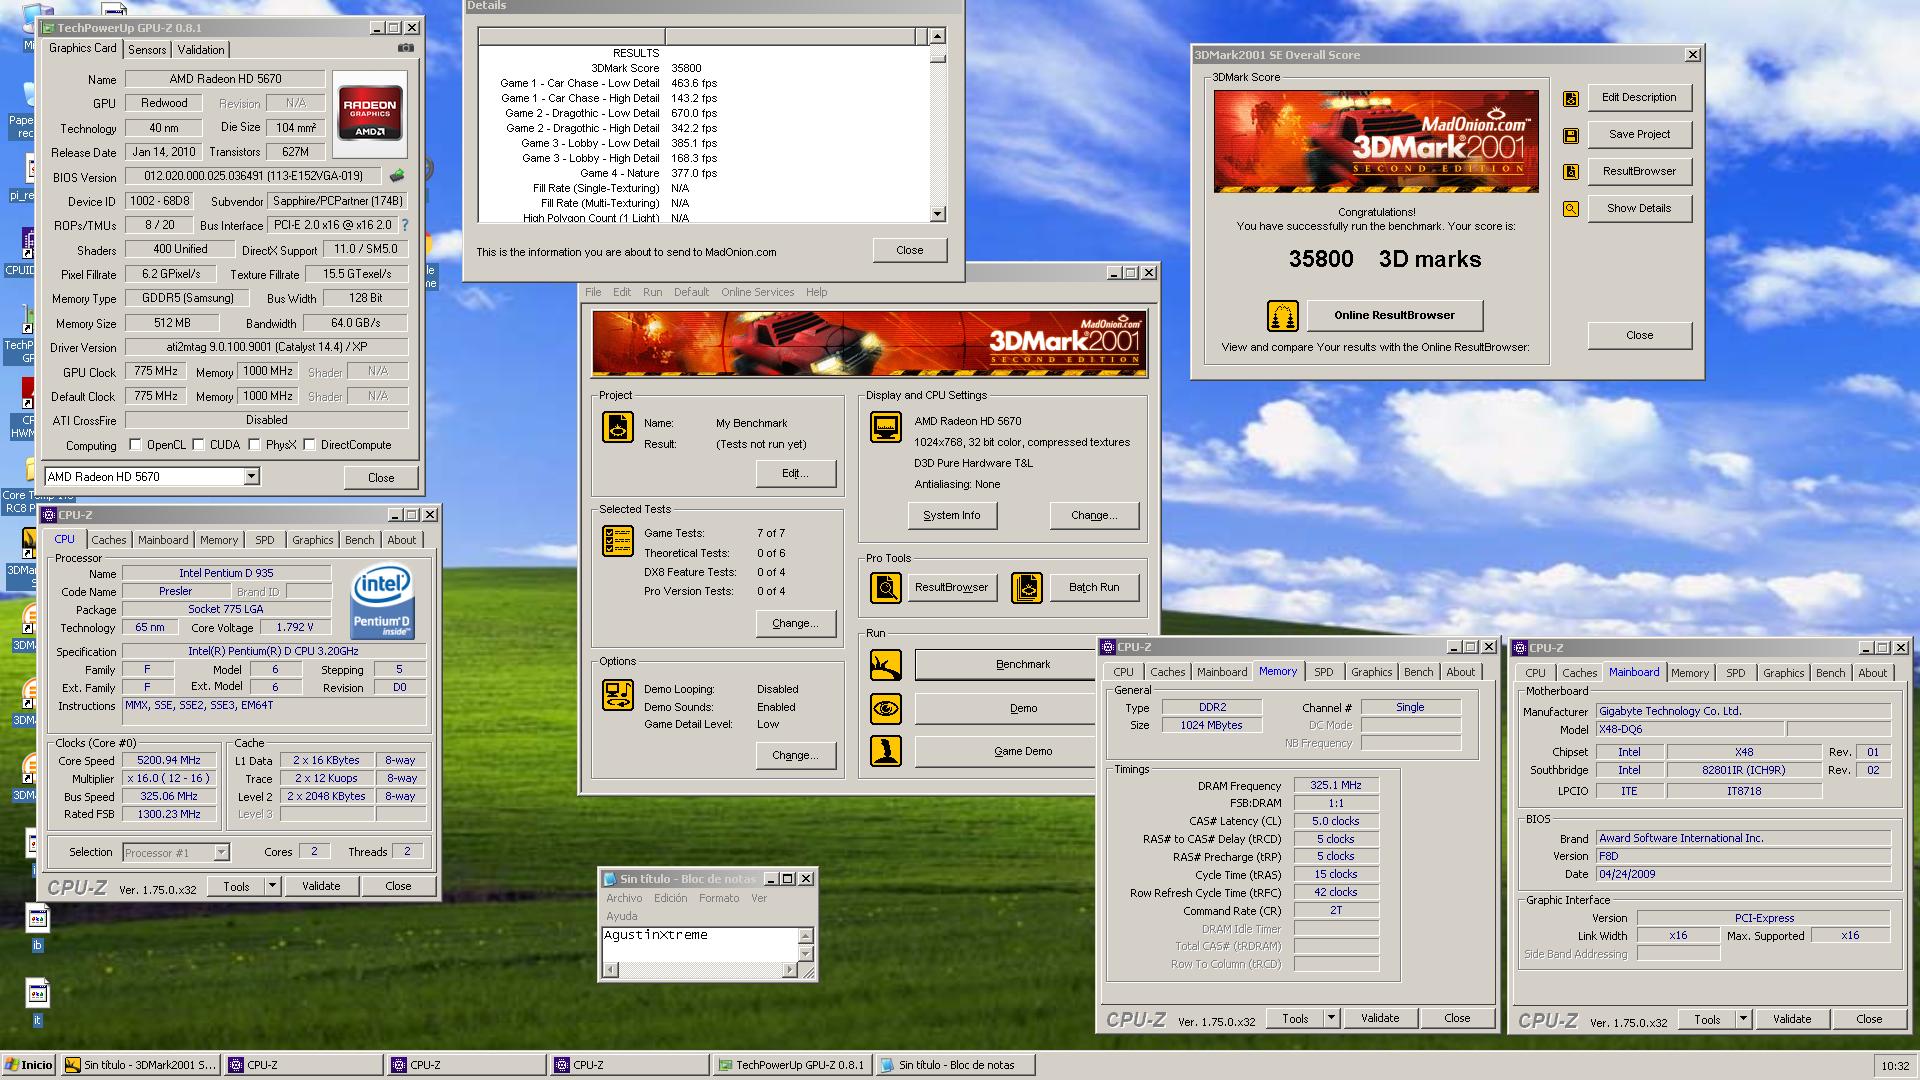
Task: Toggle the DirectCompute checkbox
Action: [310, 445]
